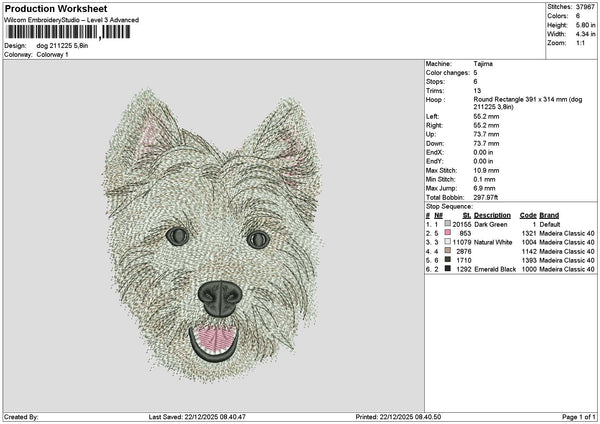Screen dimensions: 600x424
Task: Click the "Down:" label
Action: coord(435,144)
